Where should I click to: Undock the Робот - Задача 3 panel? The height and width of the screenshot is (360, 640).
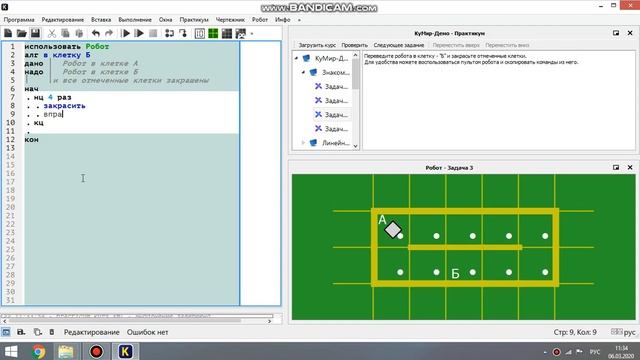[616, 167]
